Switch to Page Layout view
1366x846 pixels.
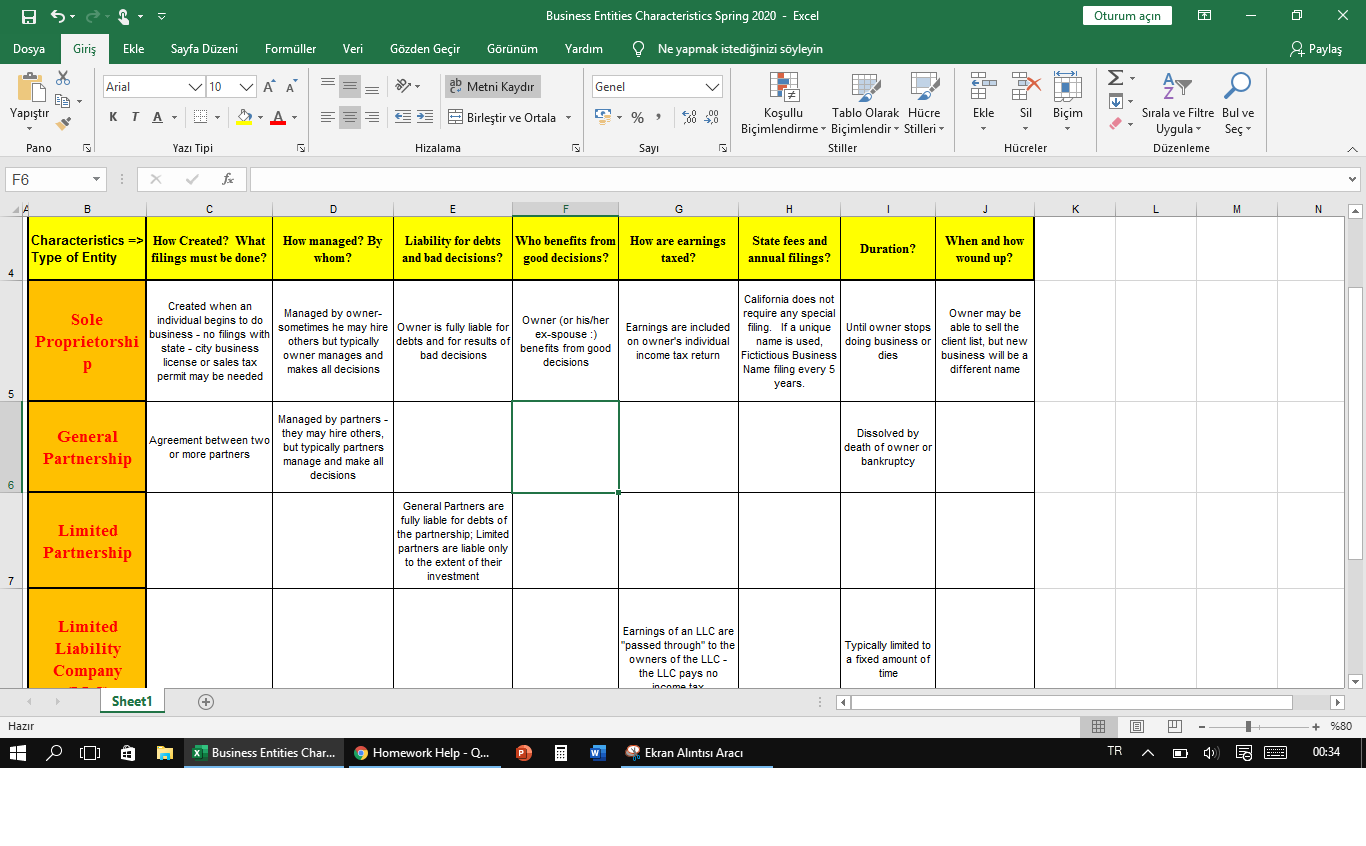click(1136, 727)
